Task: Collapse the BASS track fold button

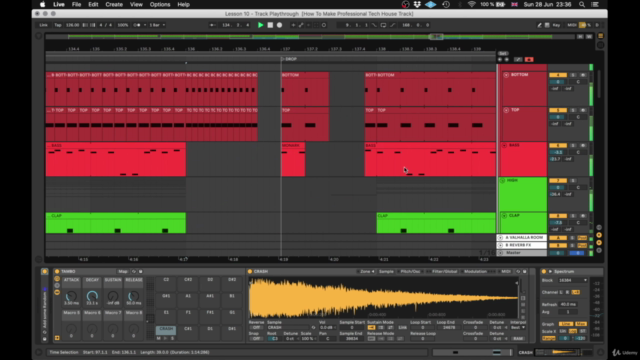Action: pos(504,145)
